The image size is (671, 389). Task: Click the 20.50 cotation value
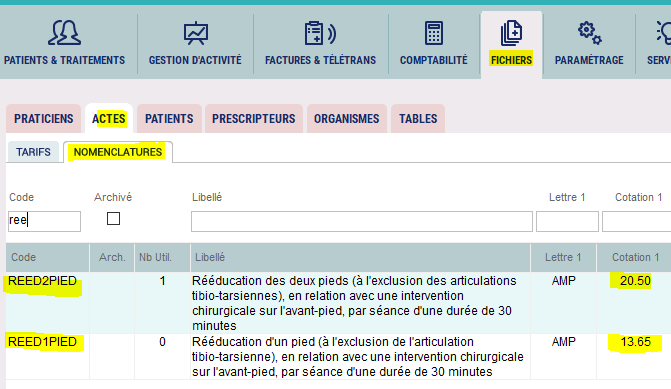[635, 281]
